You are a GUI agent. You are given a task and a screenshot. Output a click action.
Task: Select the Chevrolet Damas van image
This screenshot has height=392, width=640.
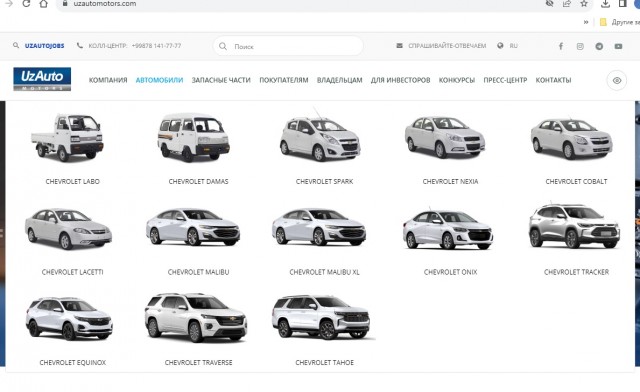(x=193, y=137)
